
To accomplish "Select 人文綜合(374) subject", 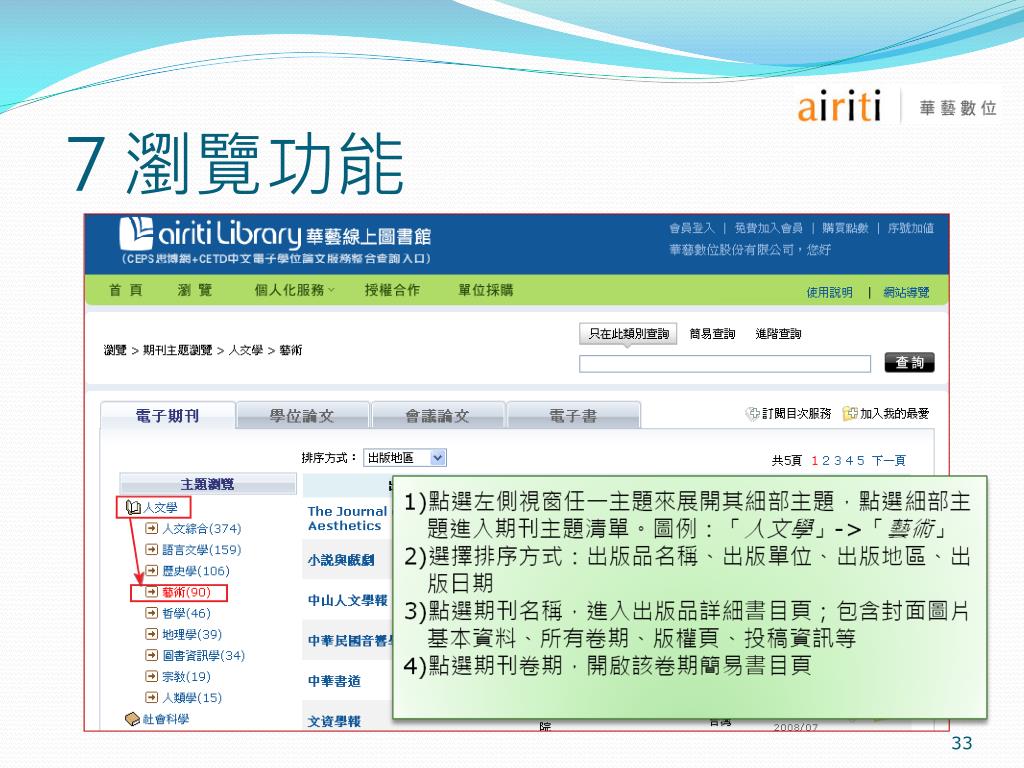I will (202, 528).
